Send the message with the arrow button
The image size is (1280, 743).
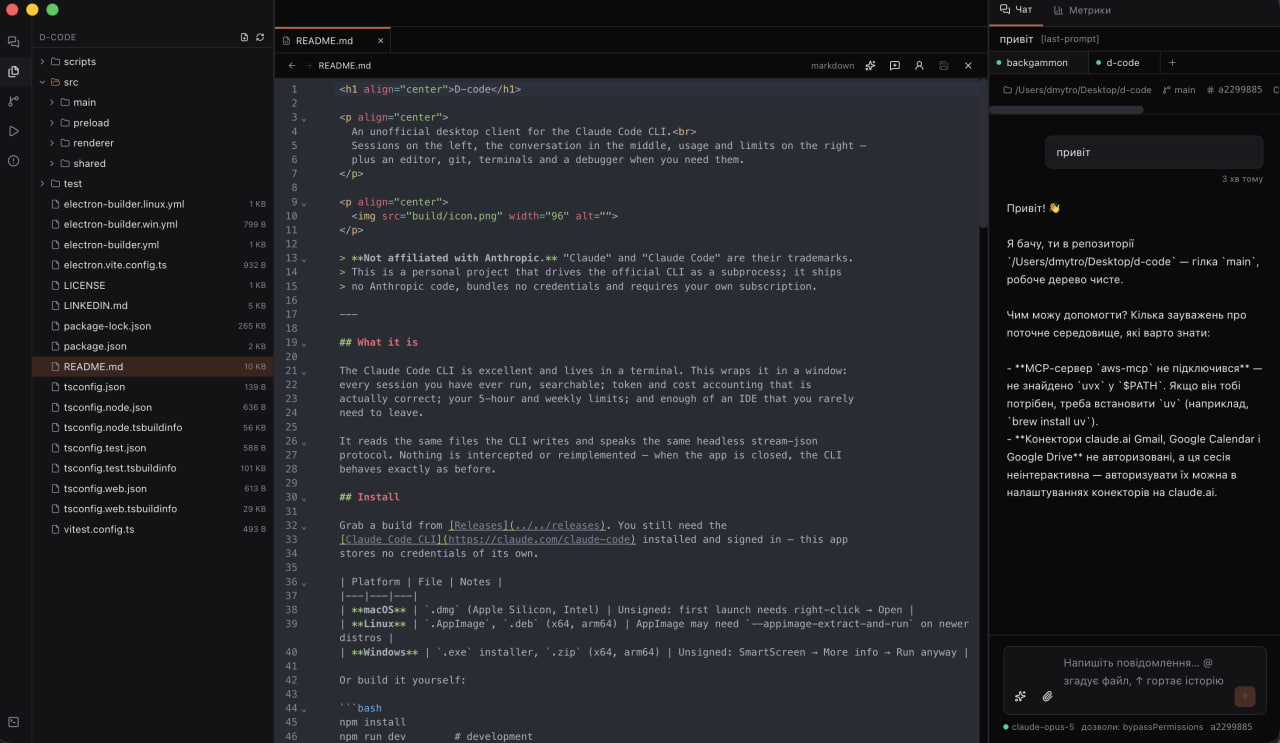point(1244,696)
